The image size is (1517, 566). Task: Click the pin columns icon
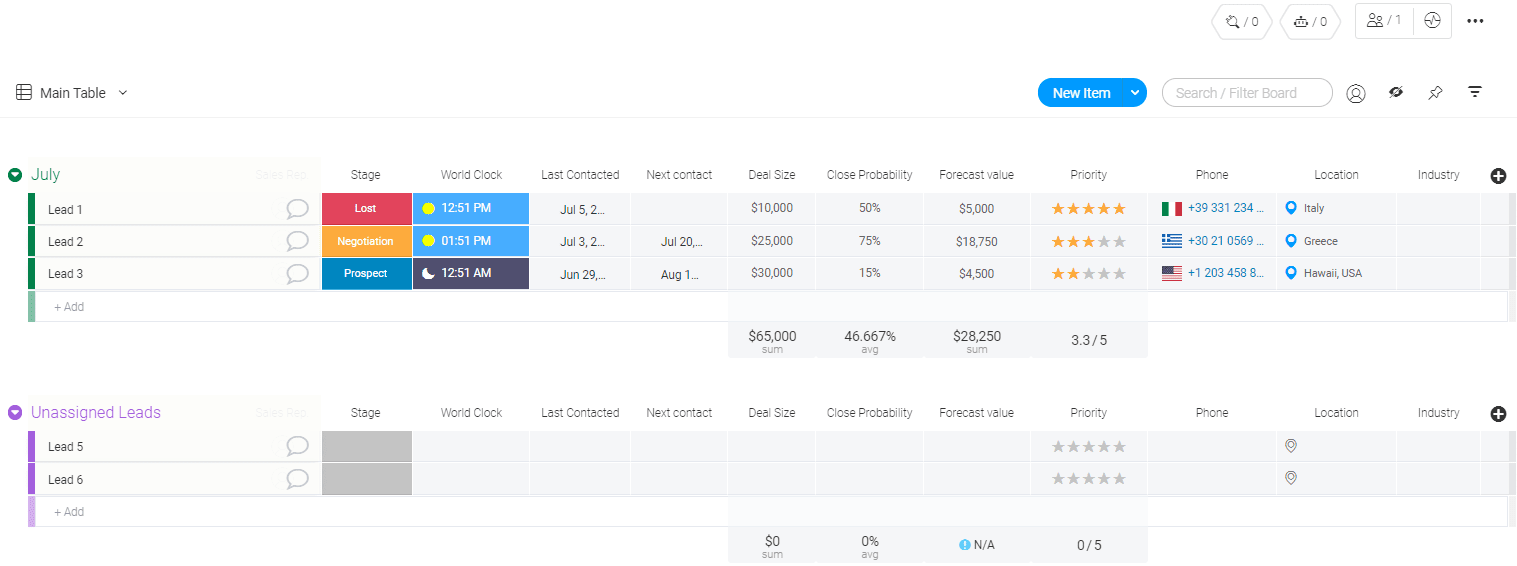click(x=1435, y=93)
